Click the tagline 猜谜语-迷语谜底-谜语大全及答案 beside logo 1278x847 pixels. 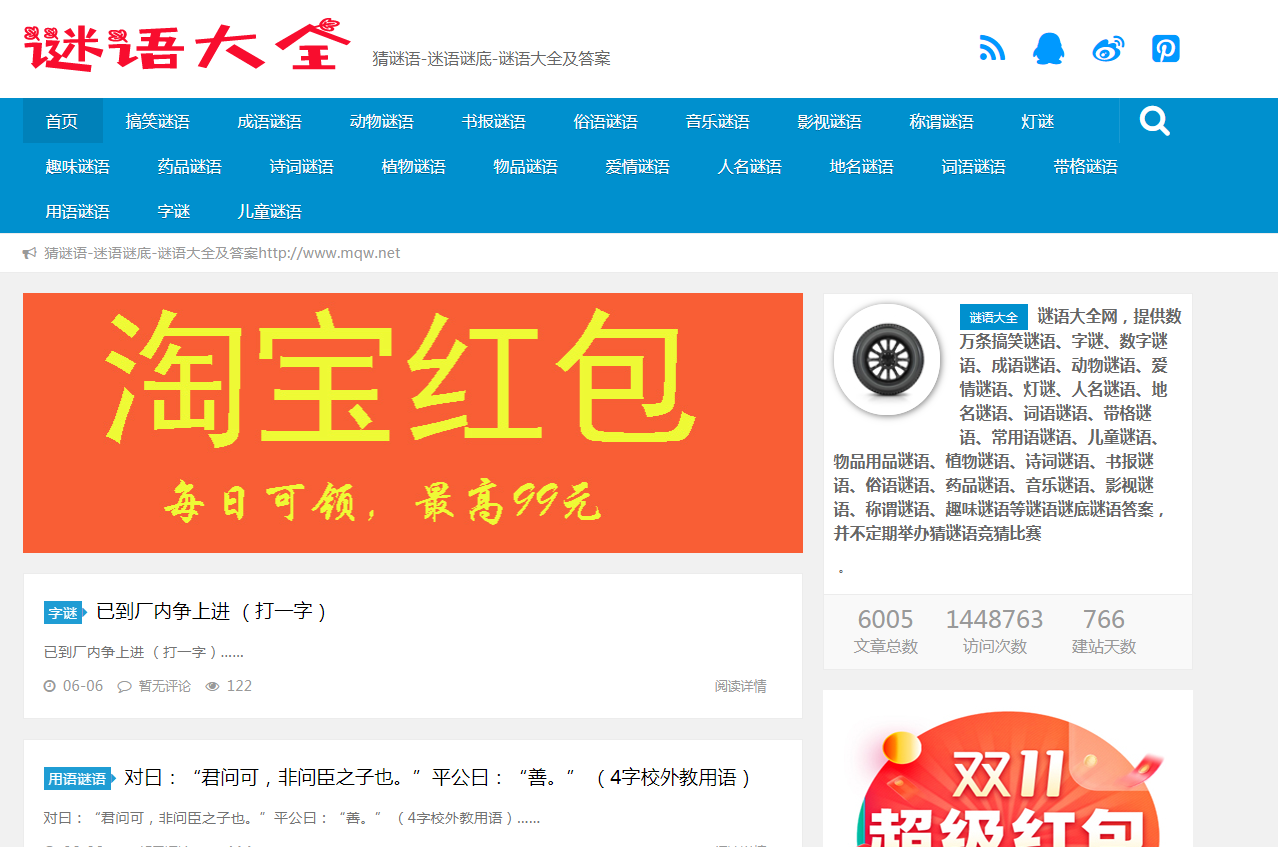[491, 59]
